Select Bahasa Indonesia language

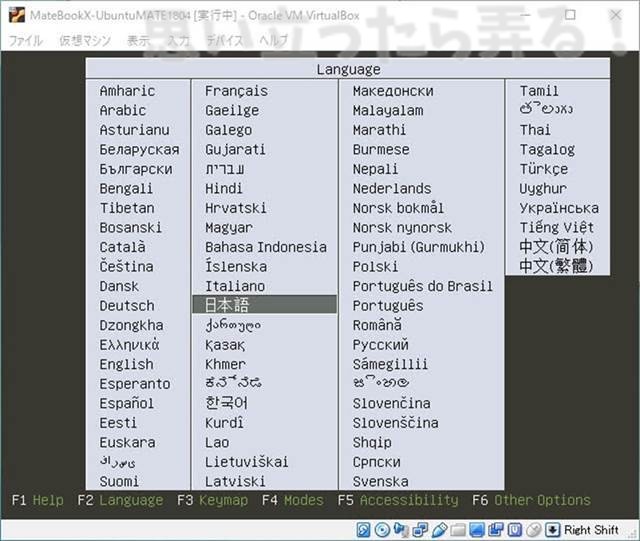[266, 247]
